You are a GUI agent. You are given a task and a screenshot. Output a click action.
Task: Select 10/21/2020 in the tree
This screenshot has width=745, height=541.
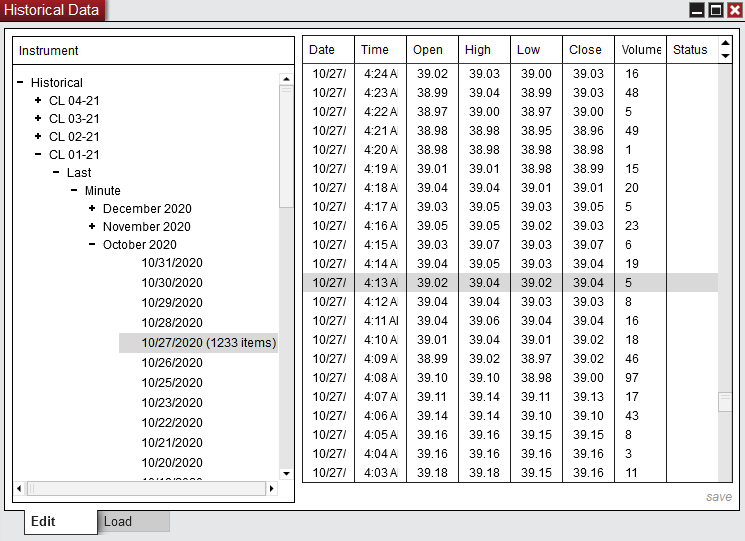tap(172, 442)
